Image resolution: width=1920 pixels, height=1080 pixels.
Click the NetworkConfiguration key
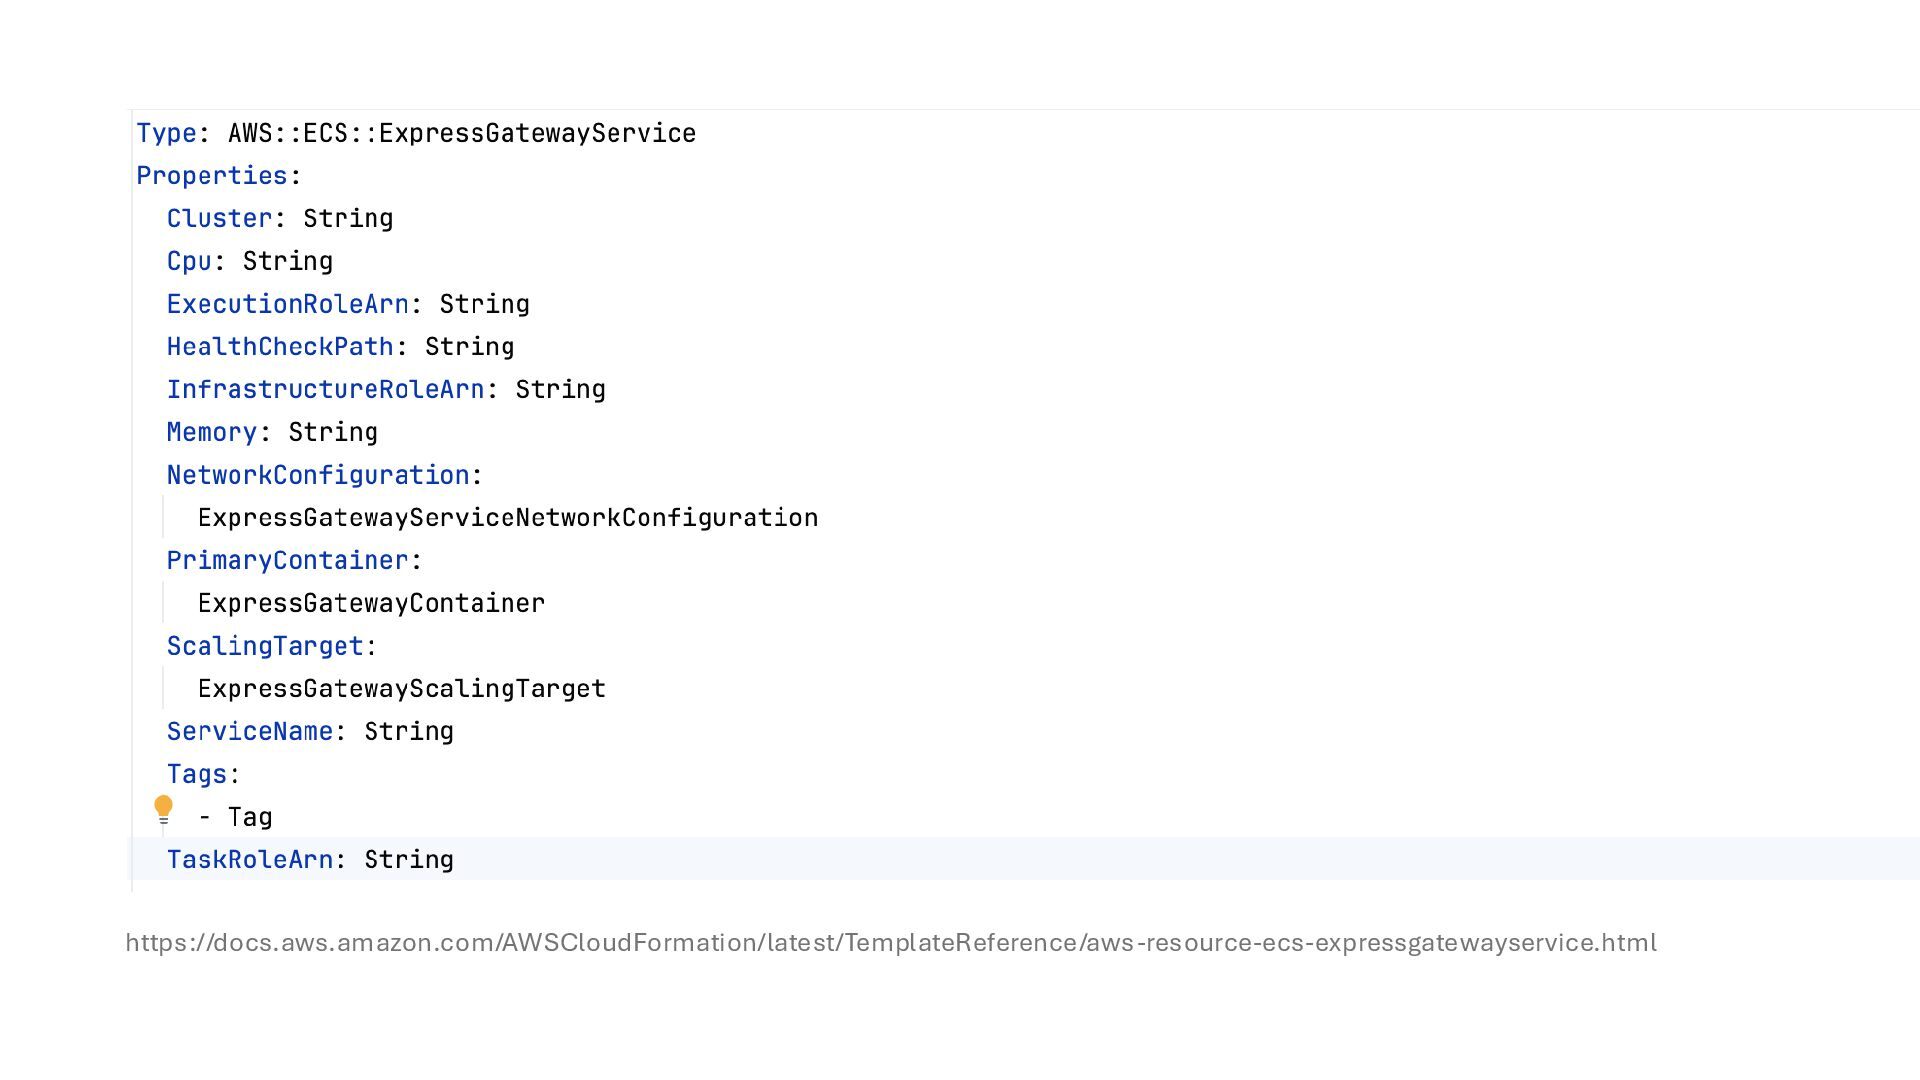click(317, 475)
